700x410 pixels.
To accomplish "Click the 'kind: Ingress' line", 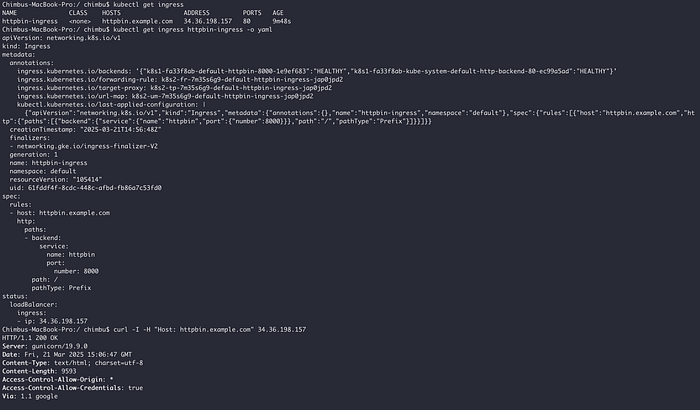I will [x=26, y=46].
